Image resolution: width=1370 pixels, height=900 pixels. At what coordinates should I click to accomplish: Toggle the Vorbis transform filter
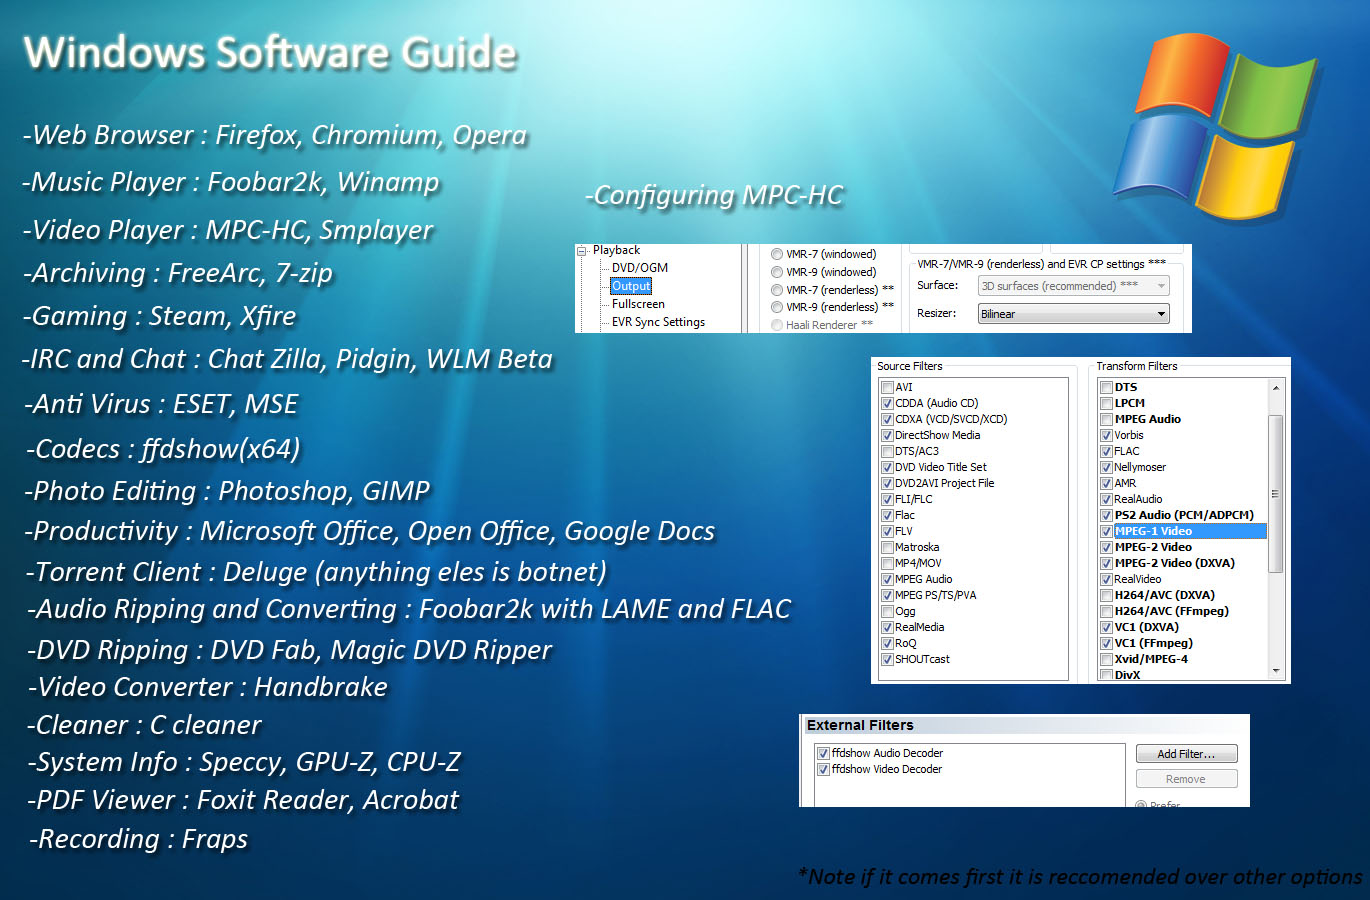point(1106,436)
